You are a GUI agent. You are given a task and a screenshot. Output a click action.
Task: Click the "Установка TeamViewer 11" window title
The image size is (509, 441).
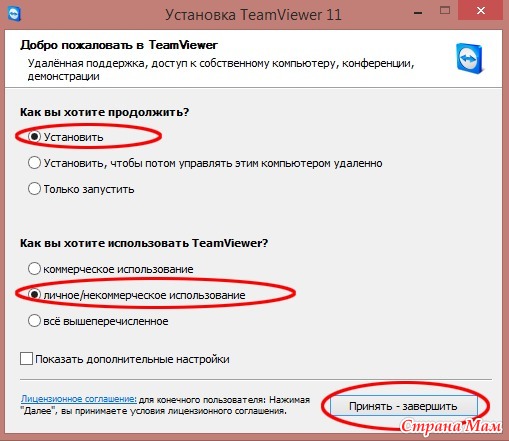click(253, 15)
